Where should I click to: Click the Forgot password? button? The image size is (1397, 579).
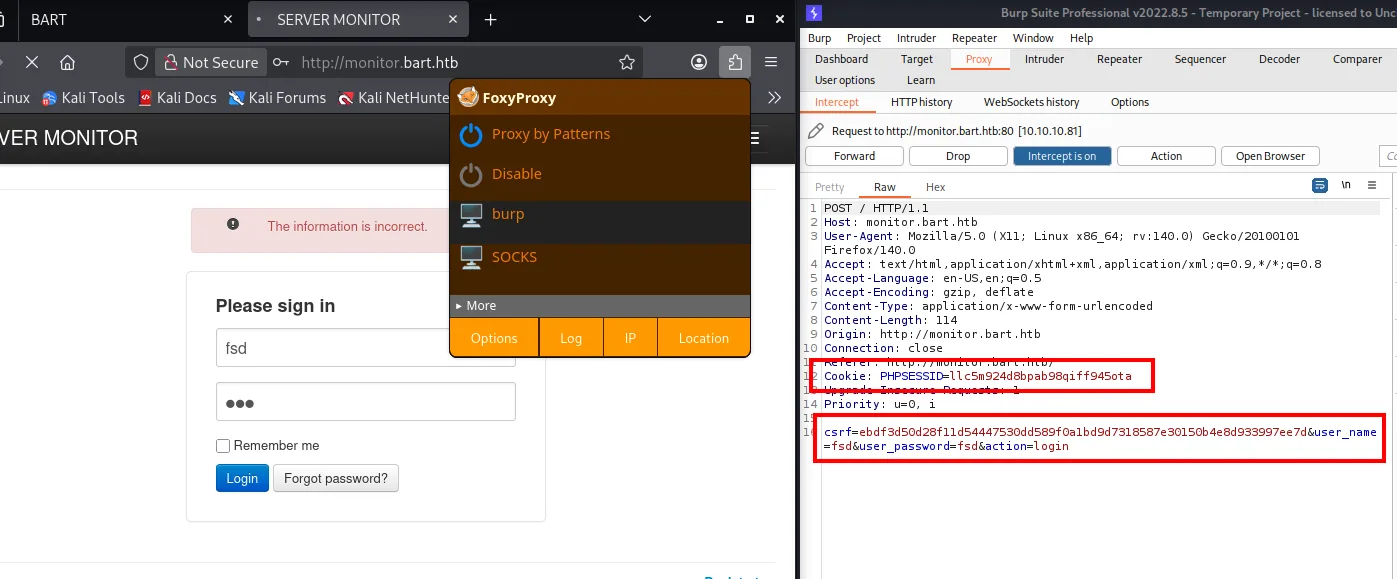pyautogui.click(x=336, y=478)
